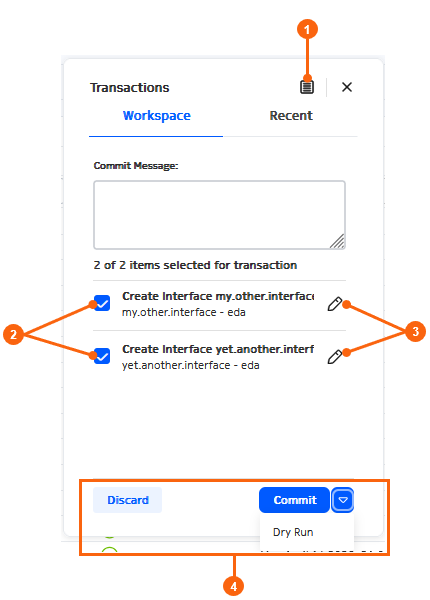
Task: Open the transaction list icon beside the close button
Action: [306, 87]
